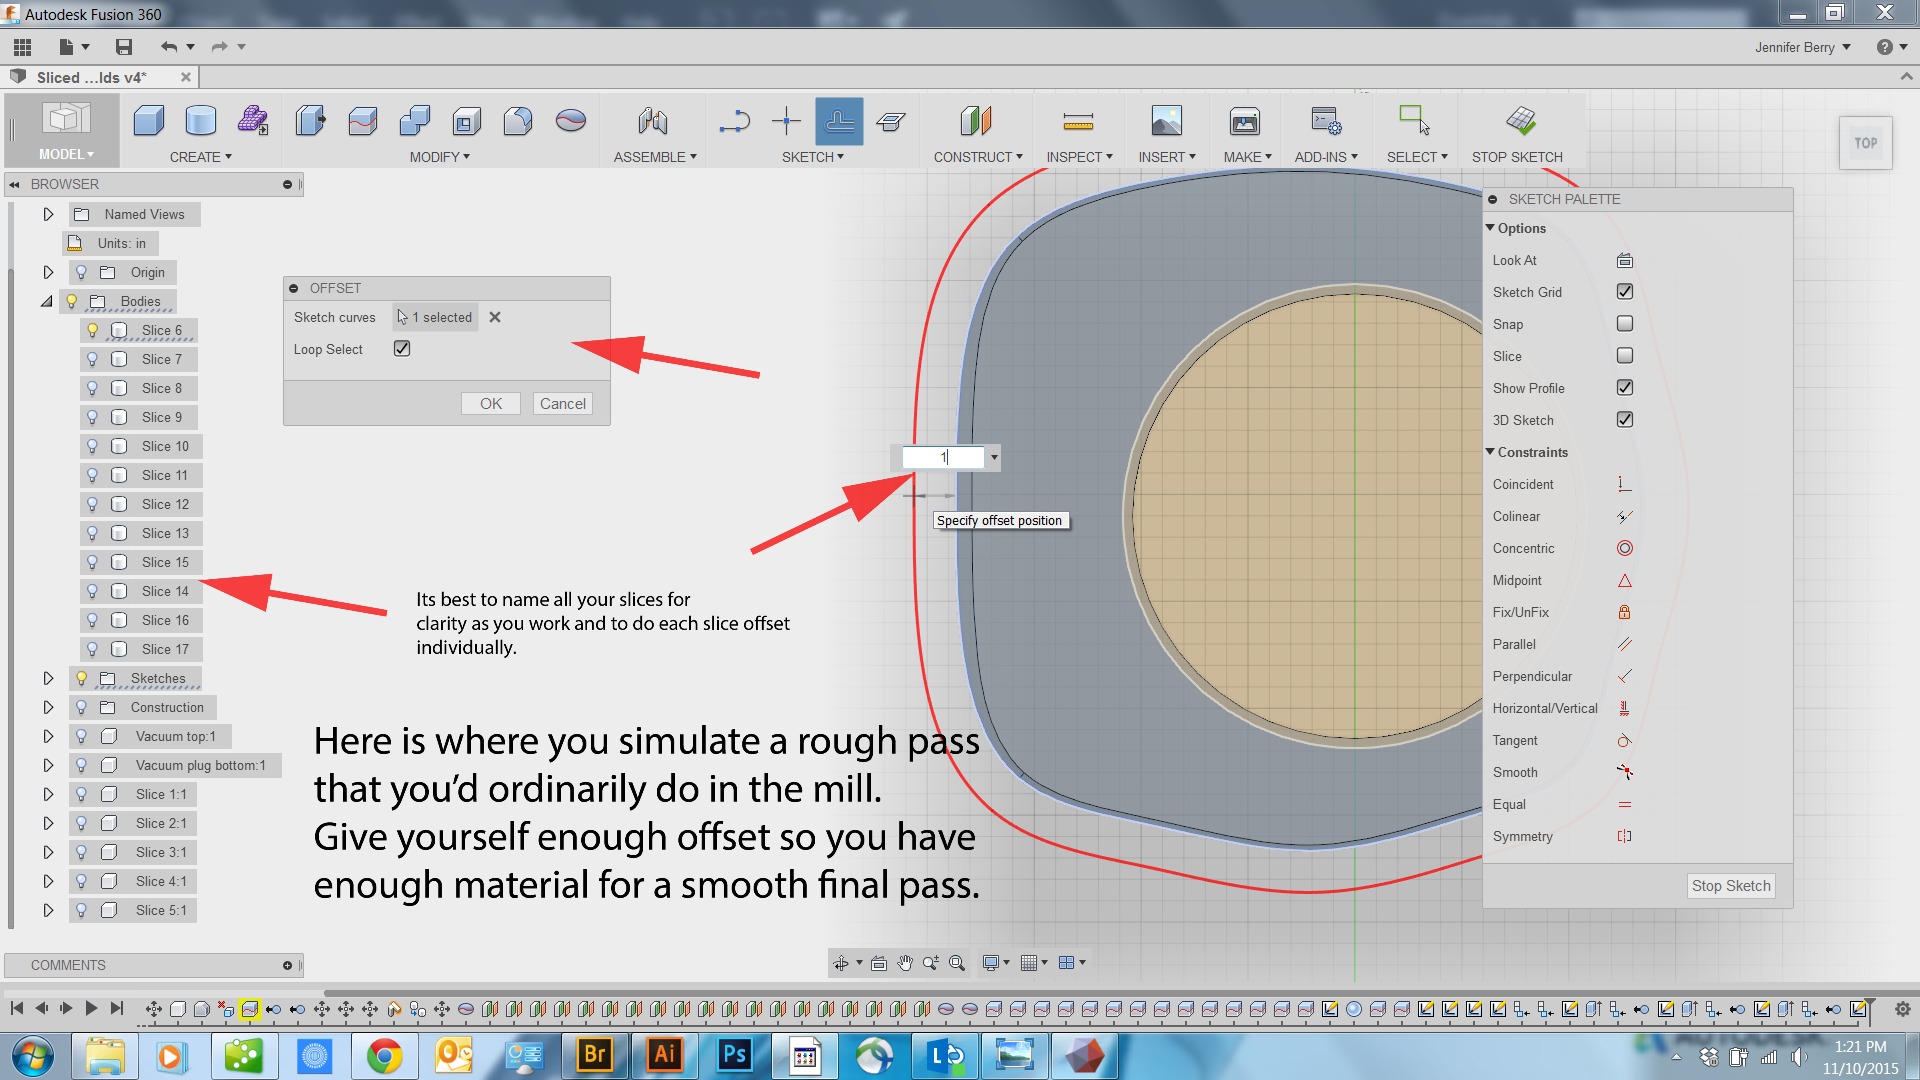Click the Stop Sketch button in Sketch Palette
1920x1080 pixels.
tap(1731, 886)
